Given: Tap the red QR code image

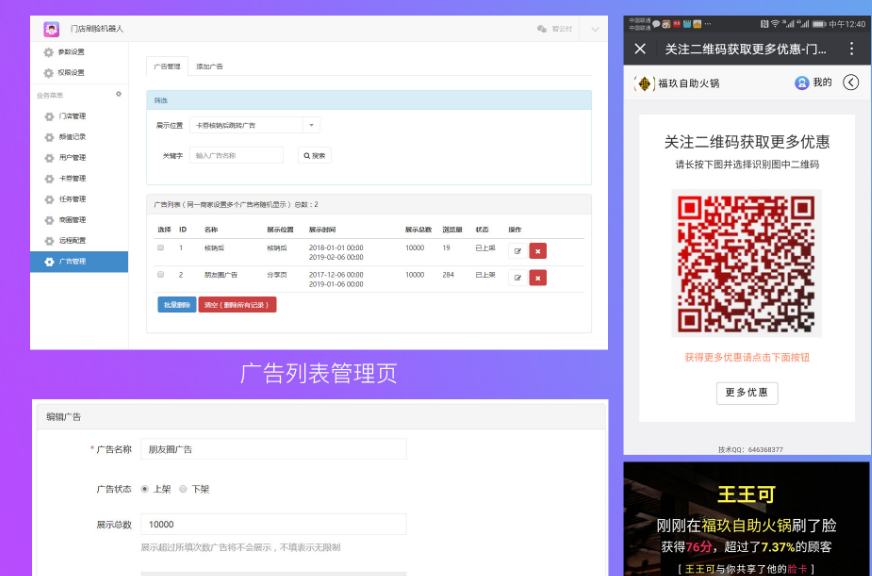Looking at the screenshot, I should click(746, 263).
